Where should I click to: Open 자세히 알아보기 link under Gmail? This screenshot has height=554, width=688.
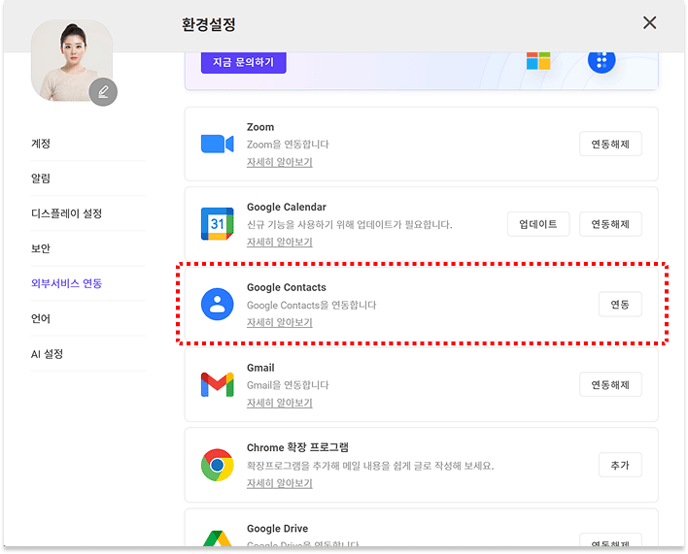280,403
